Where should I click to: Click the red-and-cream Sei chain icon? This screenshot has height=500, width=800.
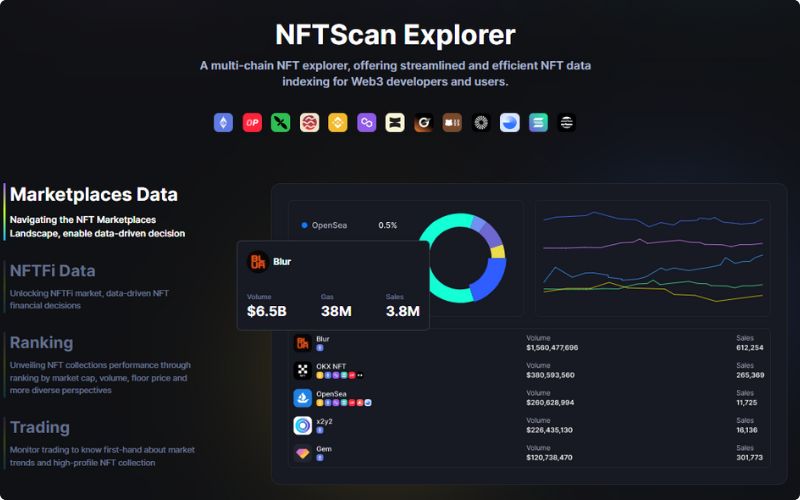point(309,122)
